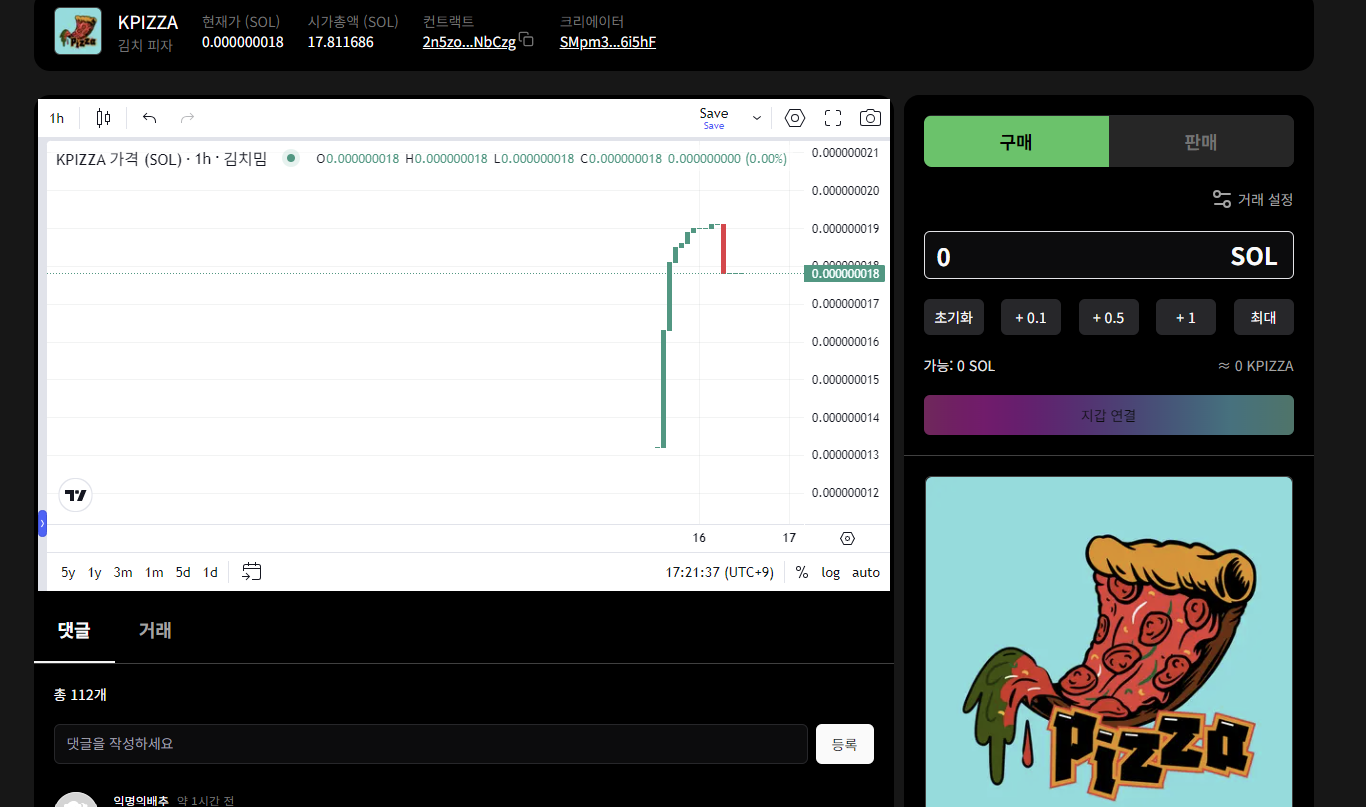Viewport: 1366px width, 807px height.
Task: Click the 시가총액 value 17.811686
Action: click(341, 42)
